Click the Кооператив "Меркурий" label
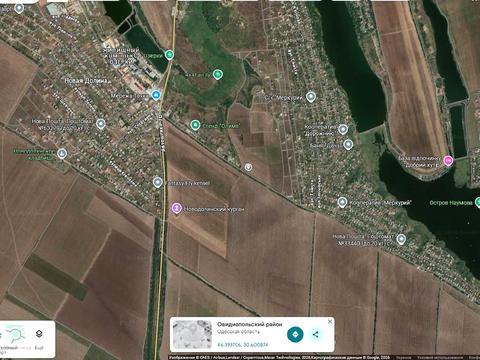 click(380, 202)
